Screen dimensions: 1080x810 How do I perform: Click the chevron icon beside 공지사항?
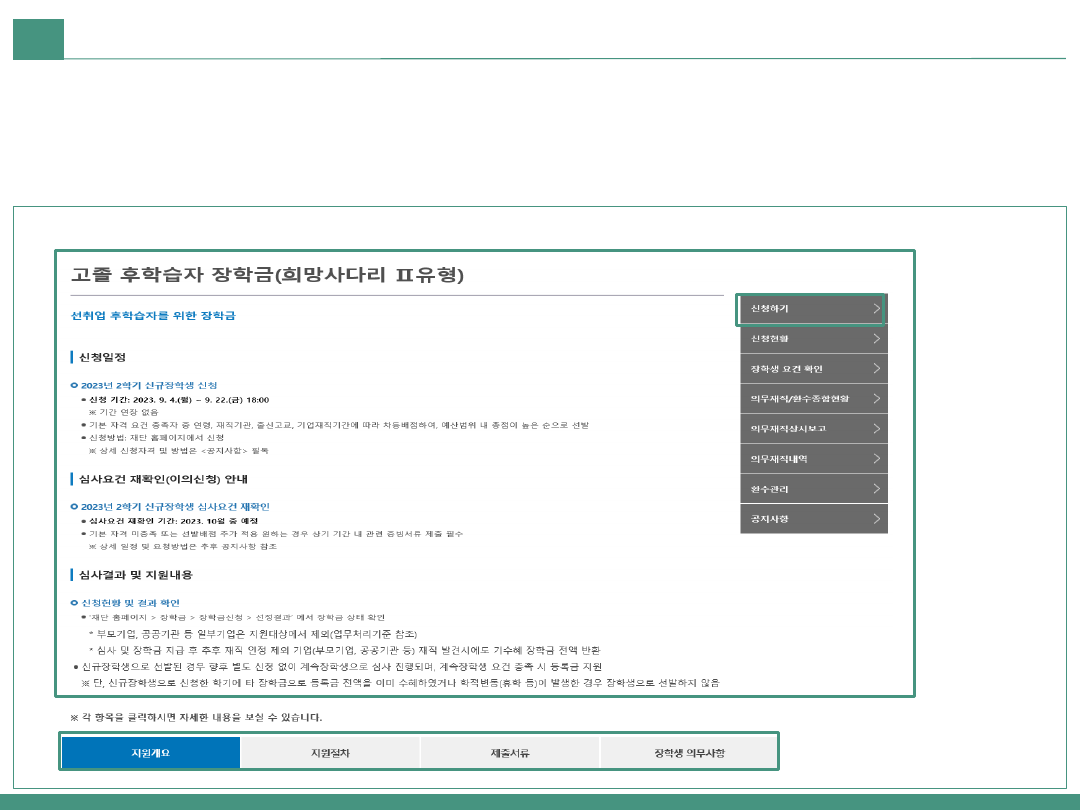pyautogui.click(x=876, y=519)
